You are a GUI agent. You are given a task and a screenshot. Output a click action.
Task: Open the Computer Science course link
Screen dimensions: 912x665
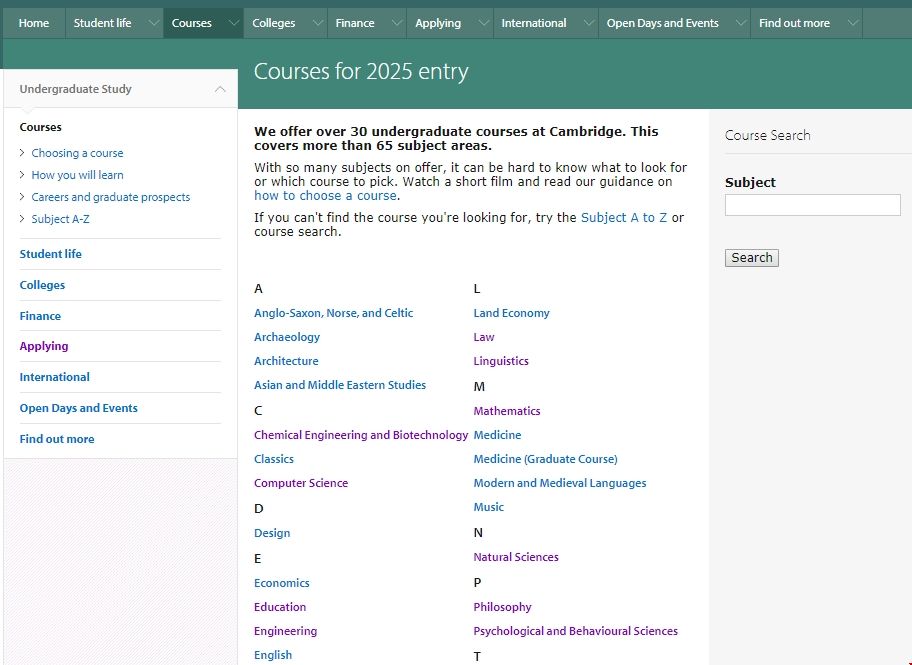pyautogui.click(x=301, y=483)
